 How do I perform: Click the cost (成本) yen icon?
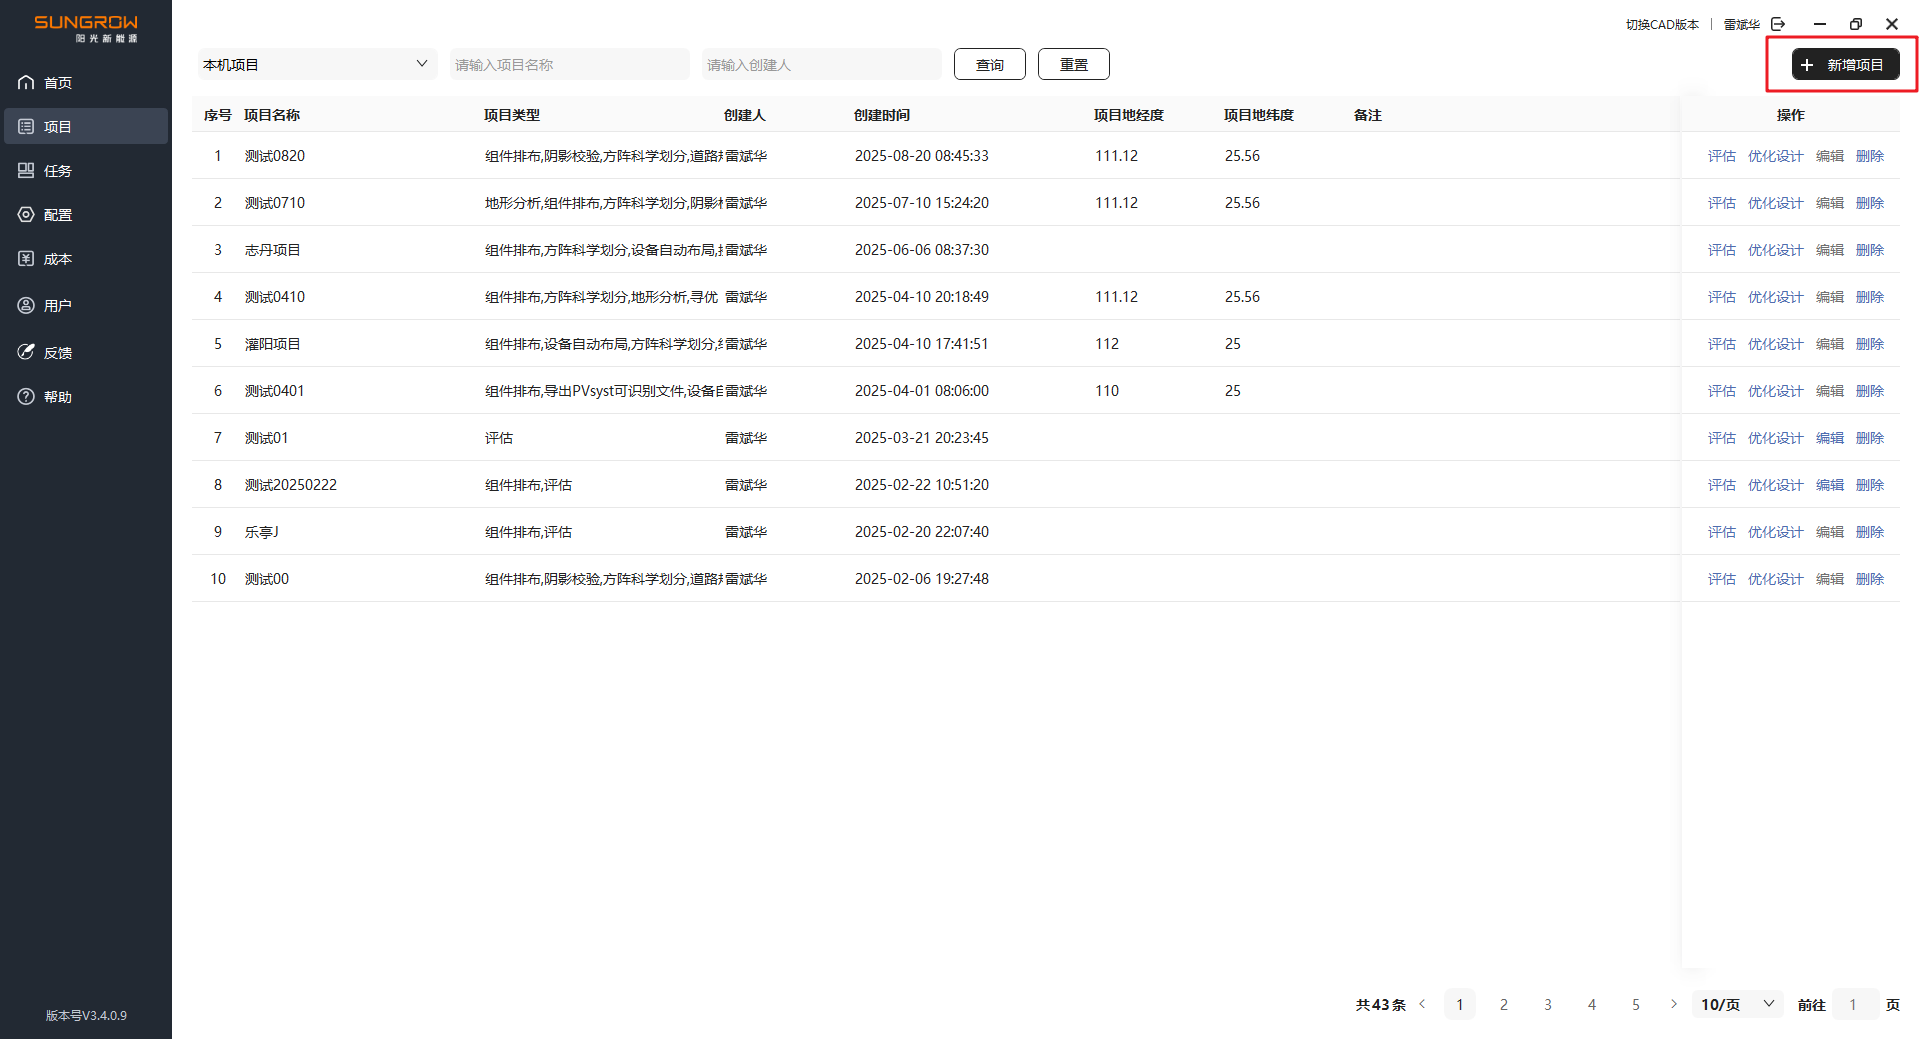click(x=26, y=259)
